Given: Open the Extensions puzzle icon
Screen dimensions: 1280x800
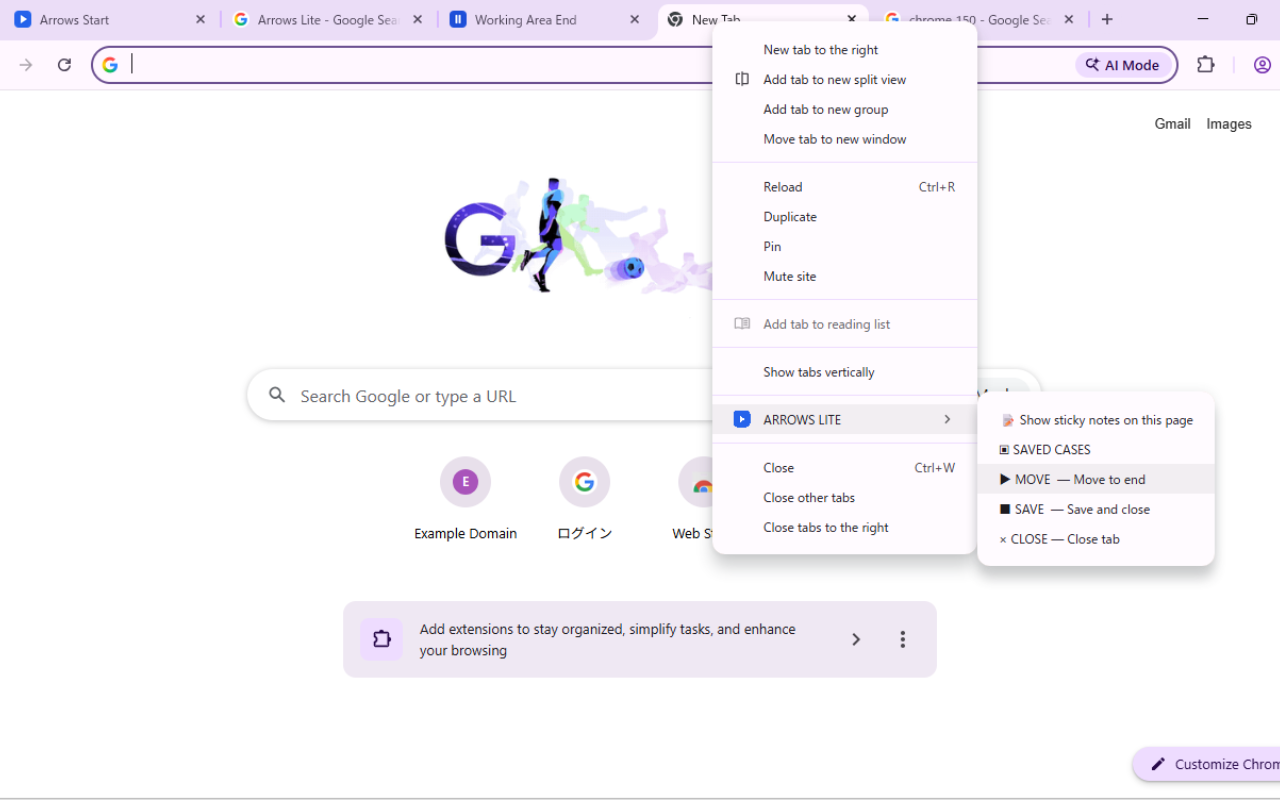Looking at the screenshot, I should point(1206,65).
